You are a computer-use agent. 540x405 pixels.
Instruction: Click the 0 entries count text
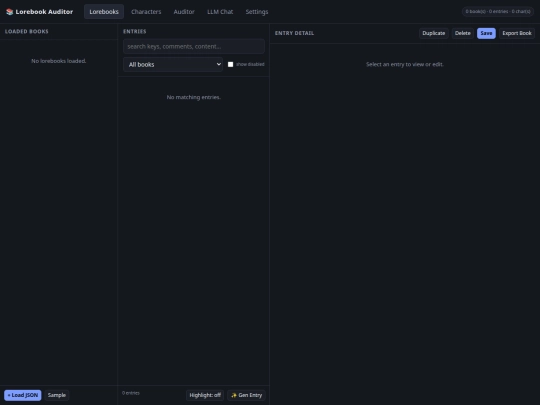131,393
